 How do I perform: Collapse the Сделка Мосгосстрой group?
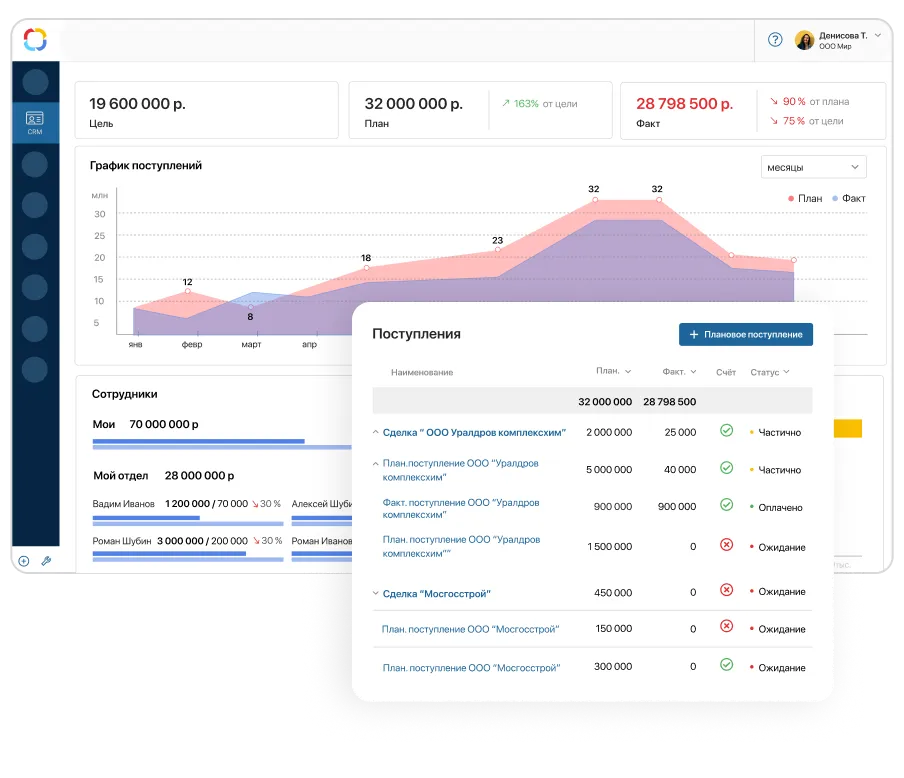tap(376, 593)
